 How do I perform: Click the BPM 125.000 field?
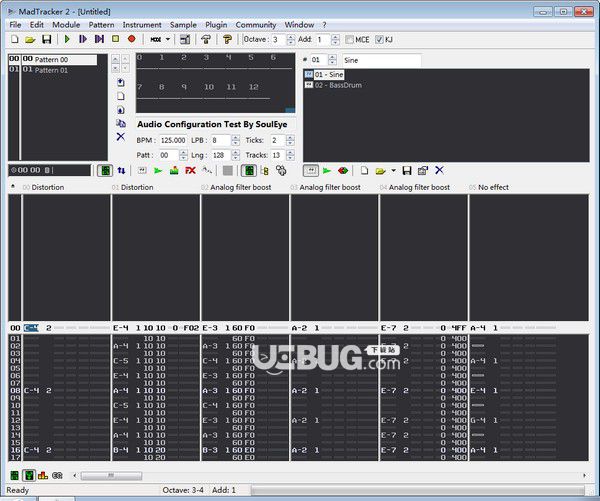[173, 140]
